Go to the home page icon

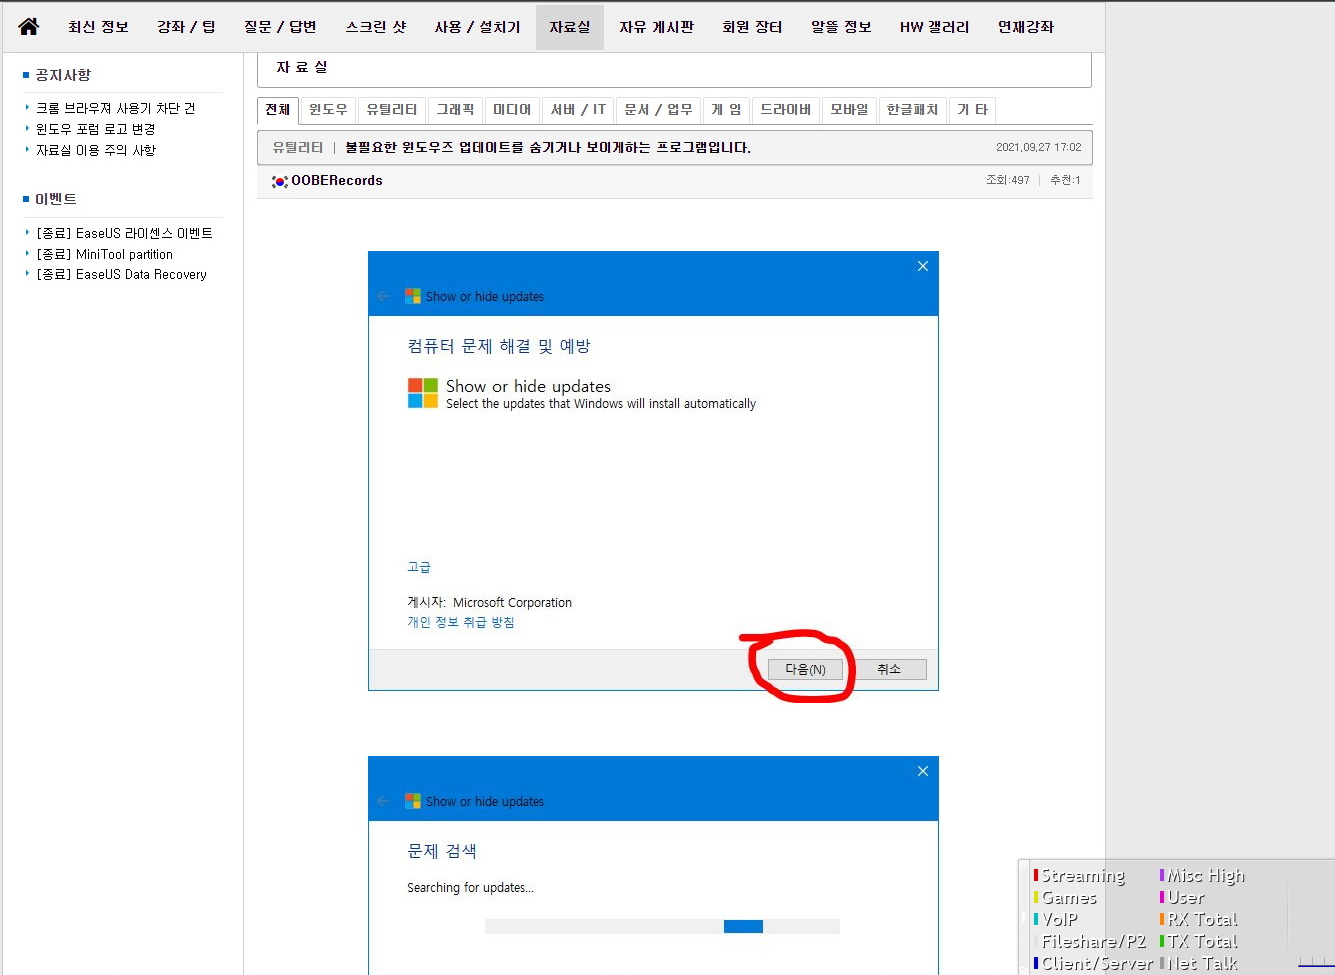point(28,27)
